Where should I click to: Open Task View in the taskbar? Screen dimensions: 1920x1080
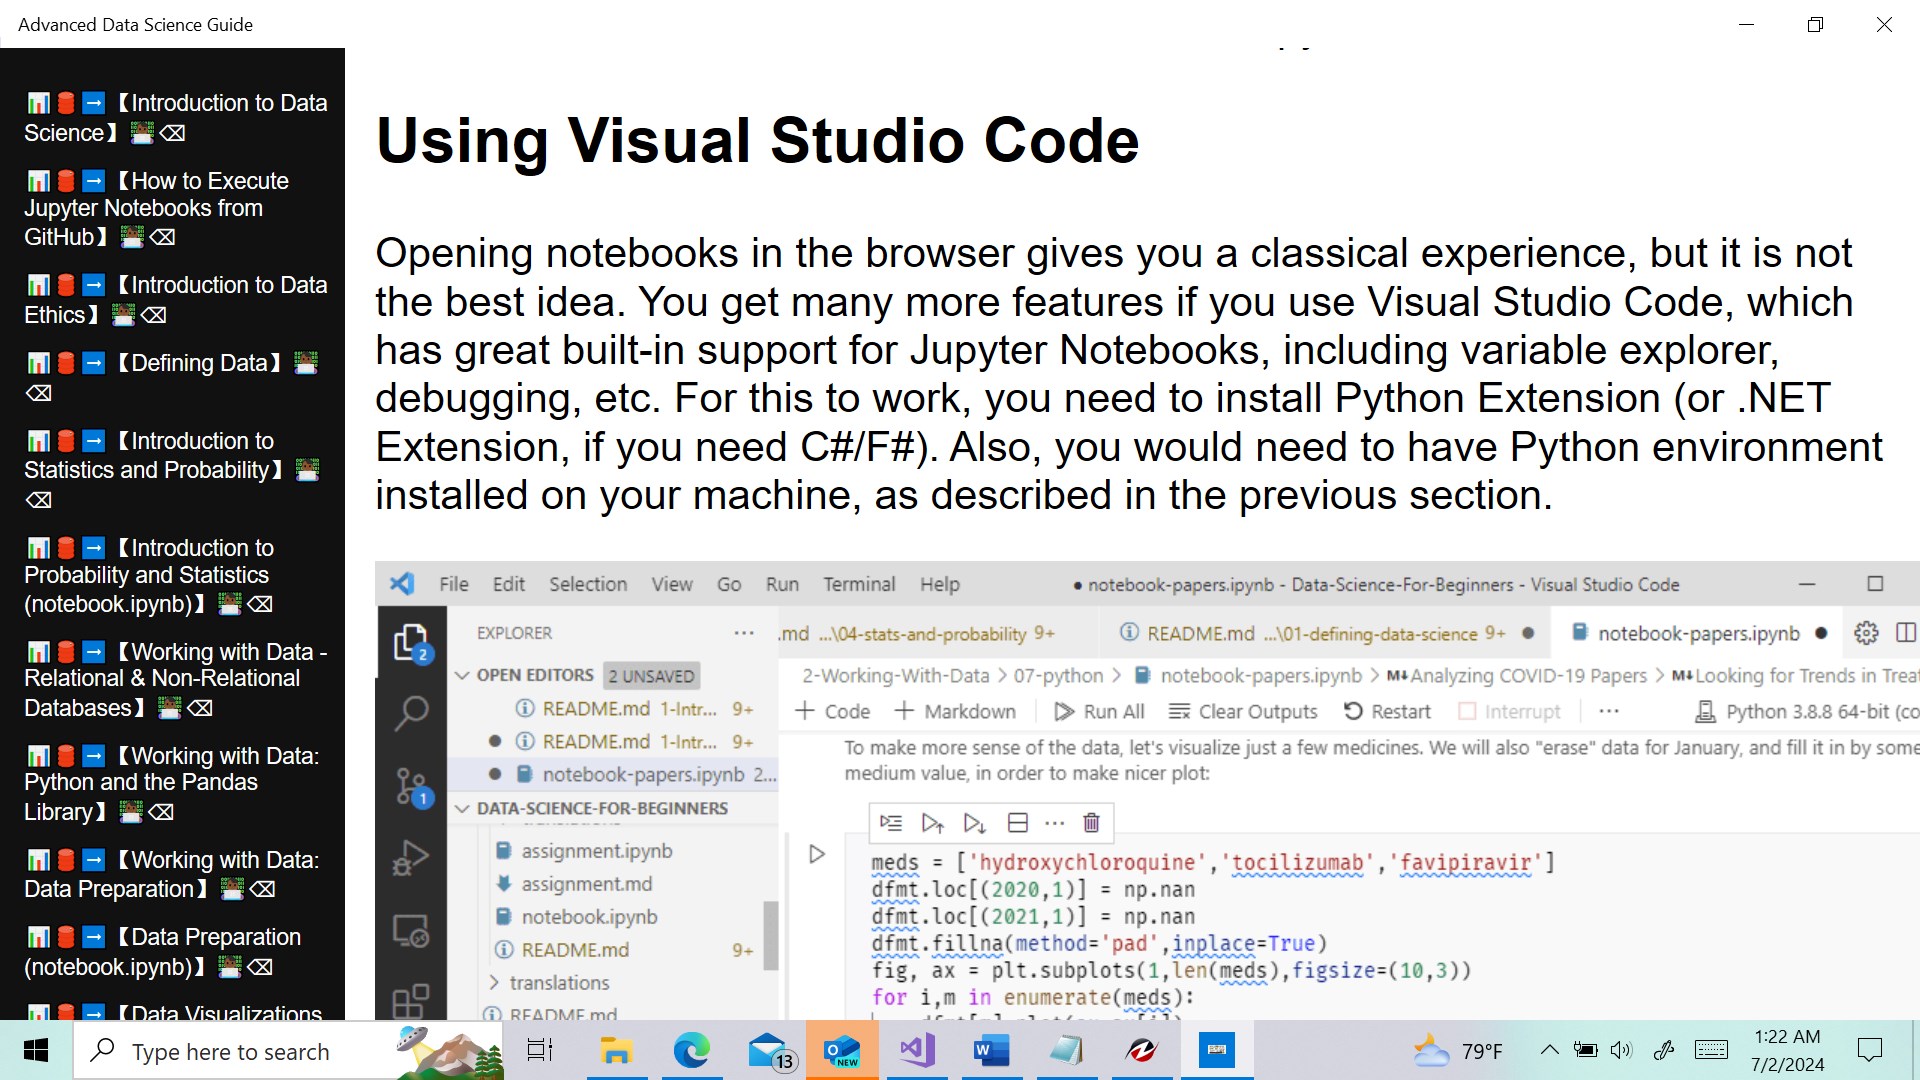click(x=540, y=1050)
